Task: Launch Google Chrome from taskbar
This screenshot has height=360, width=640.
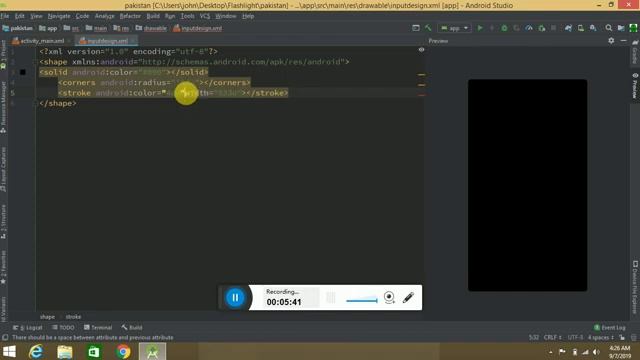Action: click(122, 351)
